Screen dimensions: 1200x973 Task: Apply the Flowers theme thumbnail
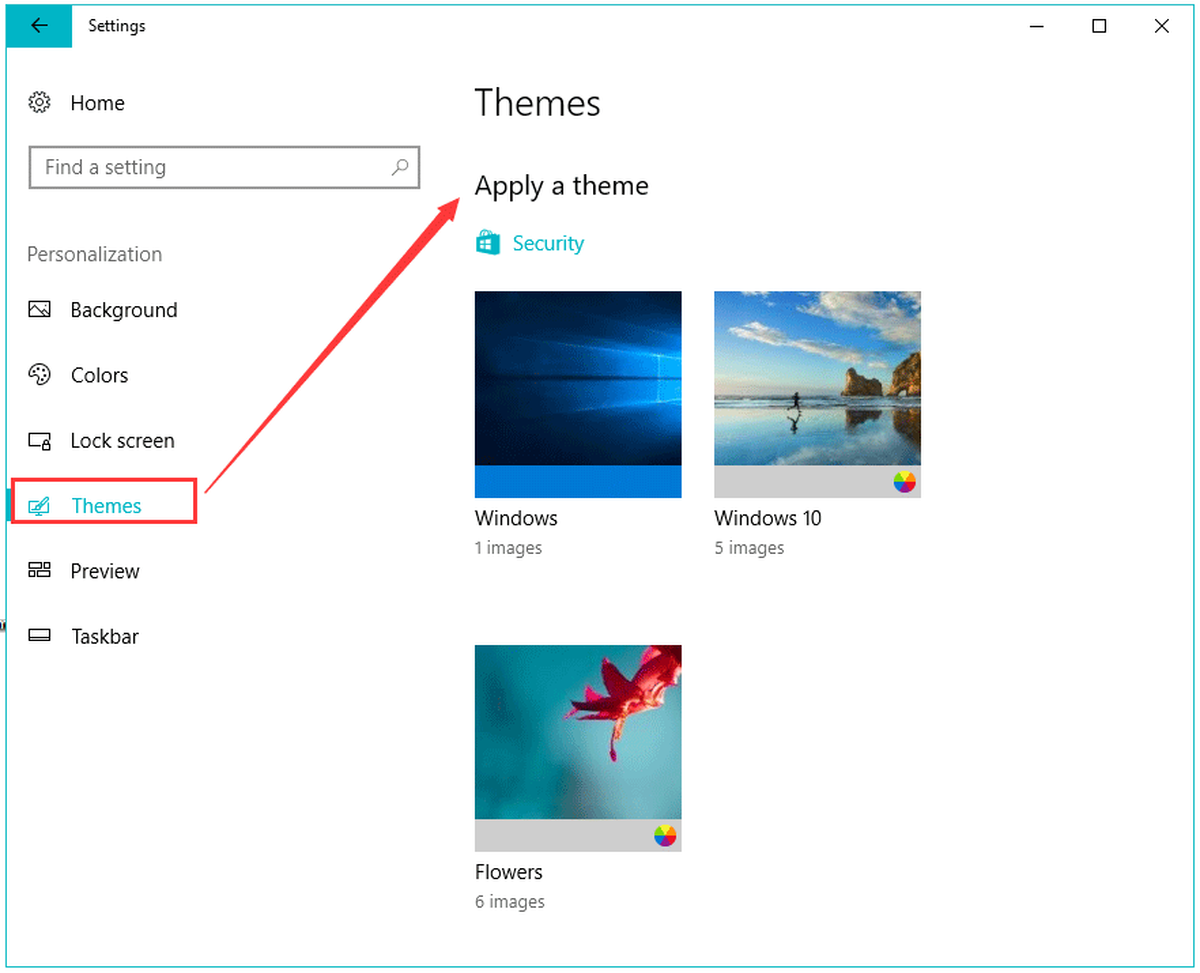tap(578, 748)
